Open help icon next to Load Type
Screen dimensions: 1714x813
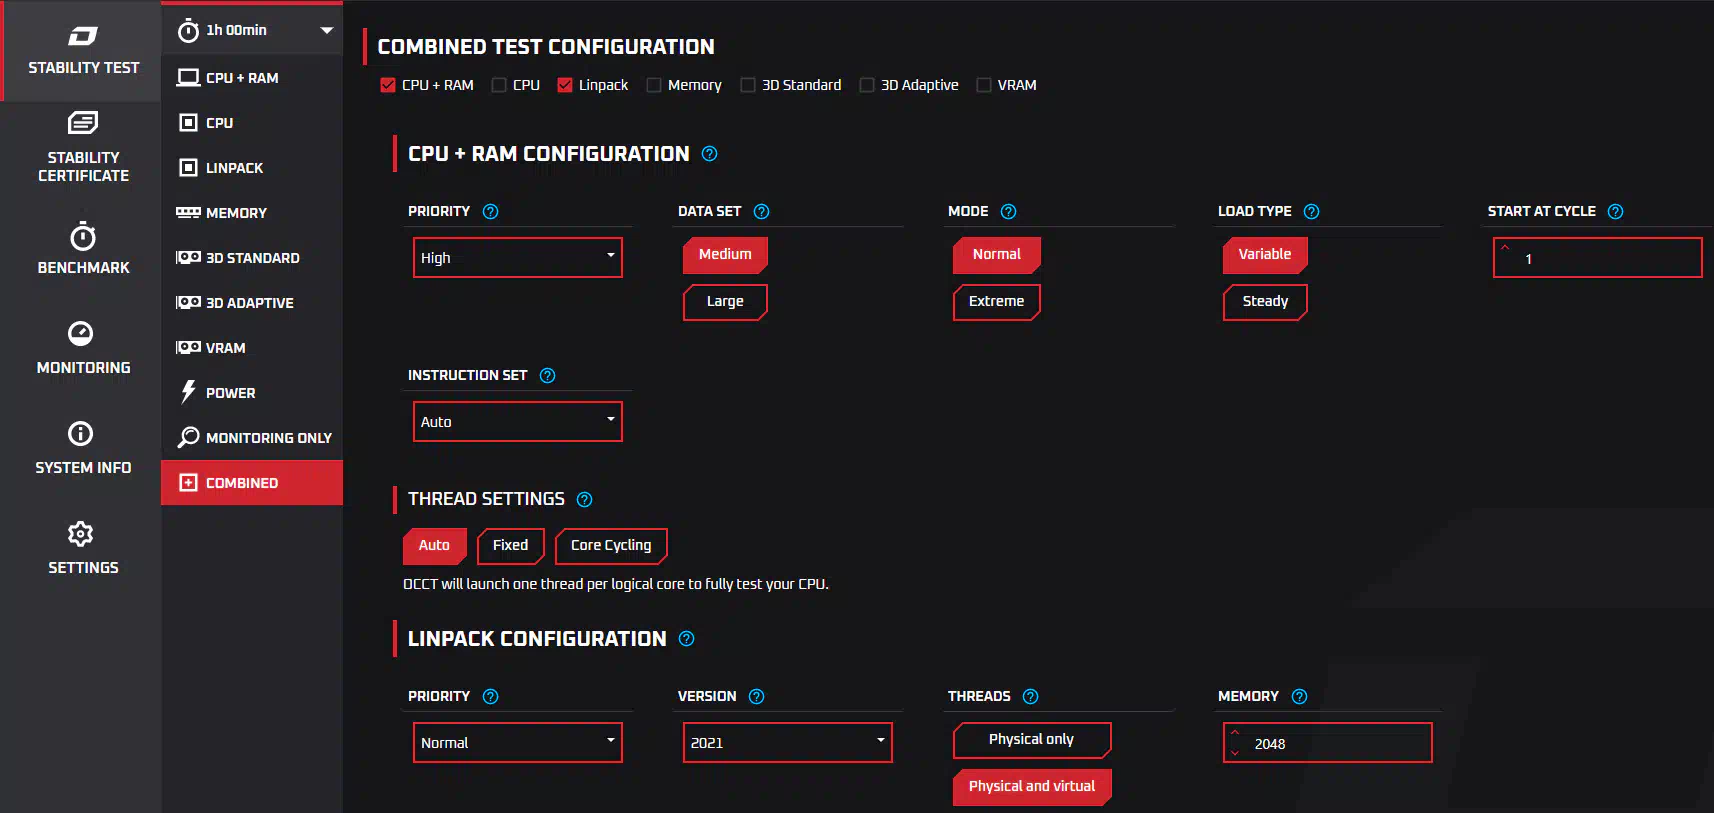[1312, 211]
